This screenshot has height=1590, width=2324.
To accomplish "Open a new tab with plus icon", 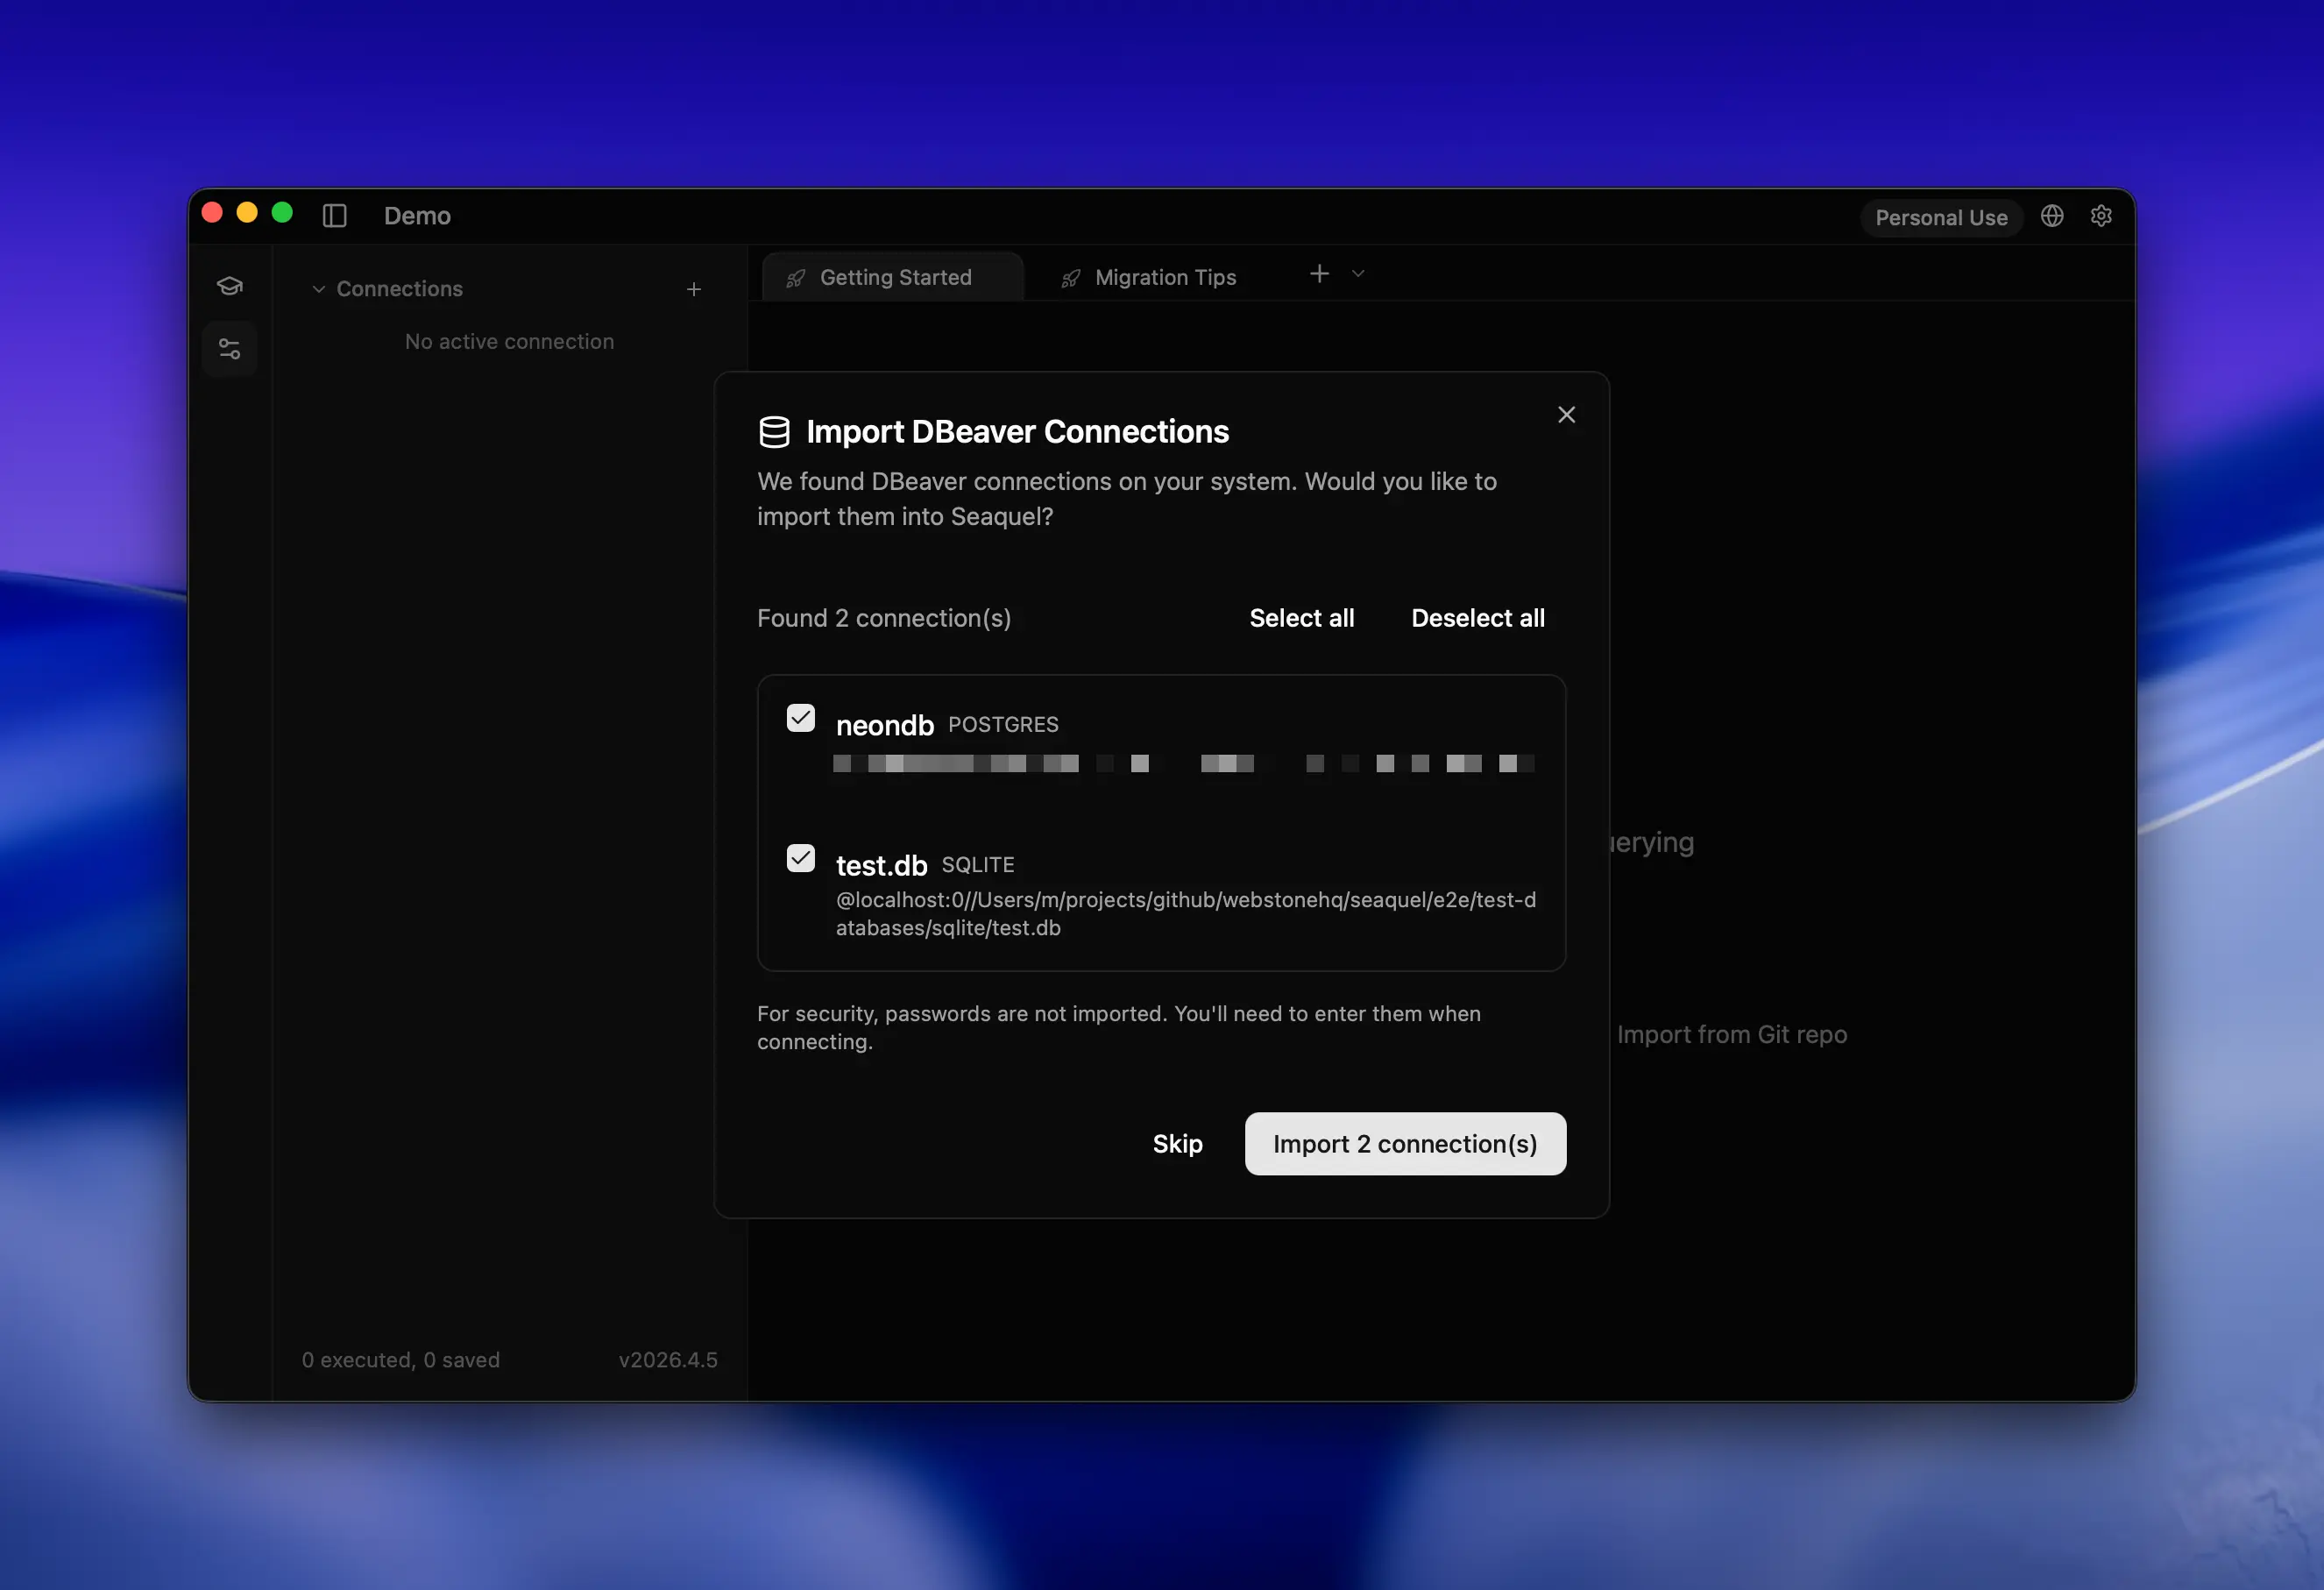I will pyautogui.click(x=1319, y=274).
